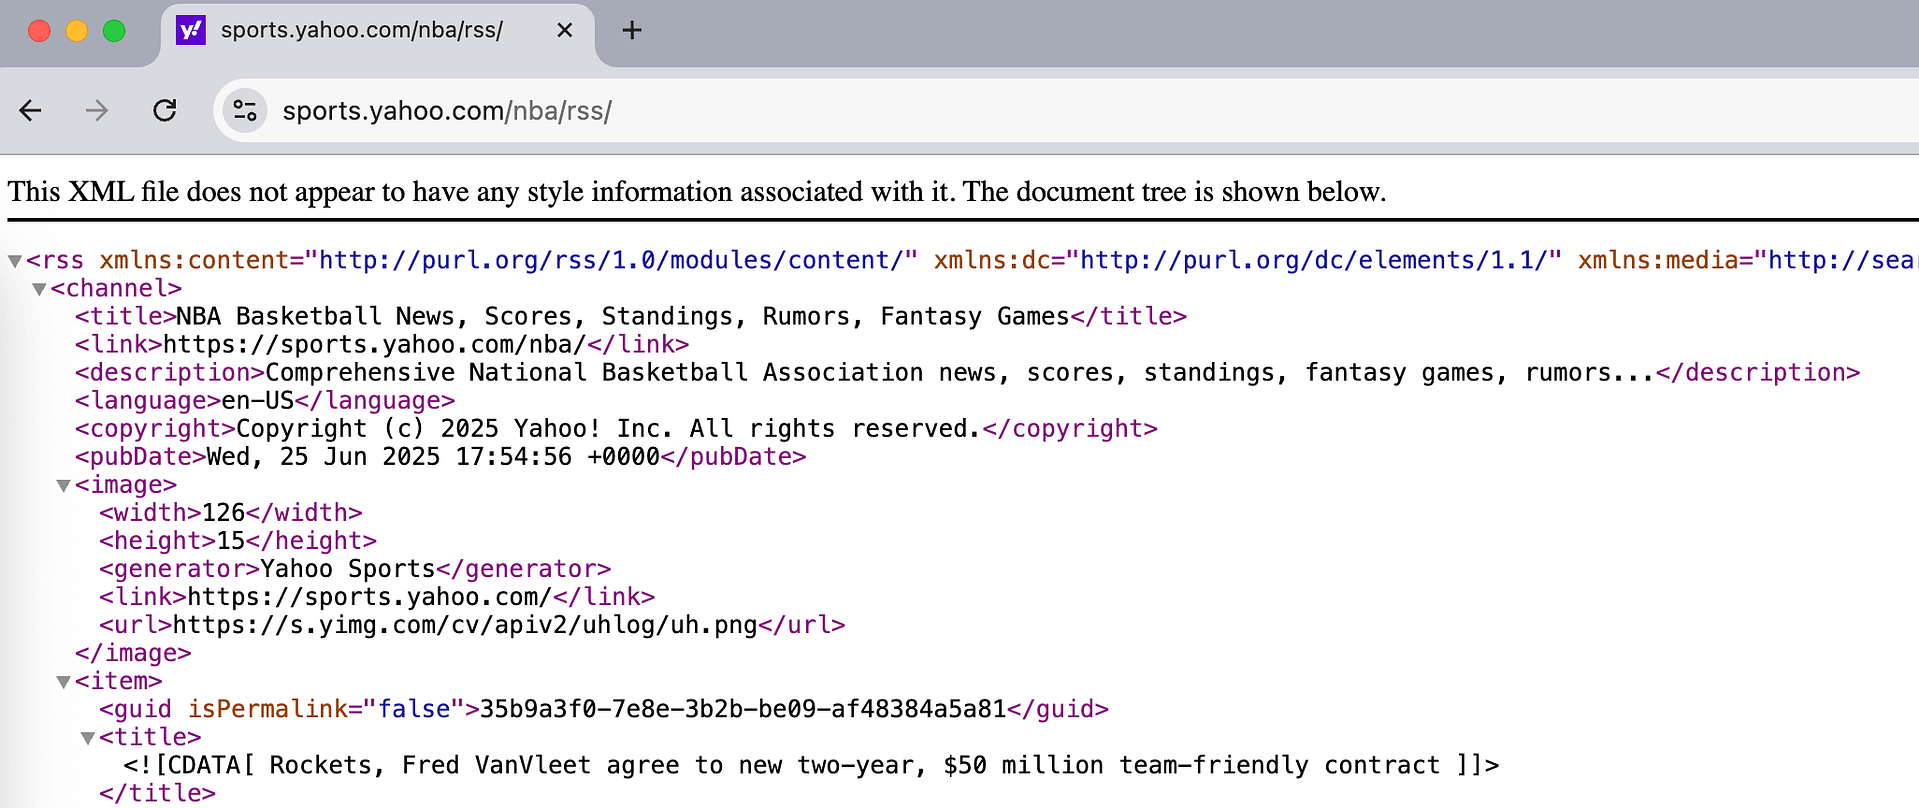Image resolution: width=1919 pixels, height=808 pixels.
Task: Click the forward navigation arrow
Action: 97,110
